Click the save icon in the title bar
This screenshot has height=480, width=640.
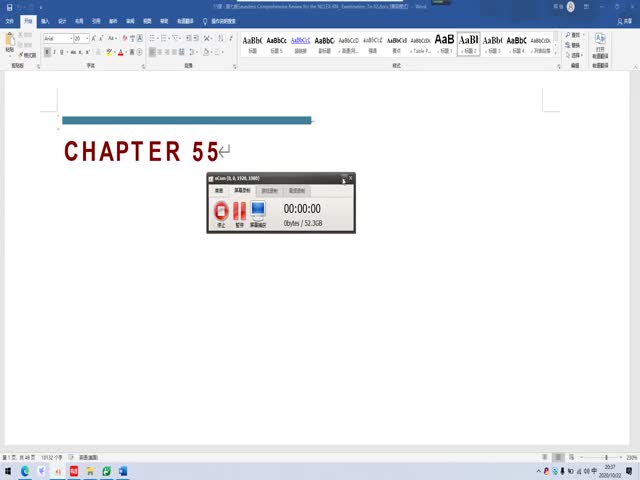pyautogui.click(x=7, y=6)
